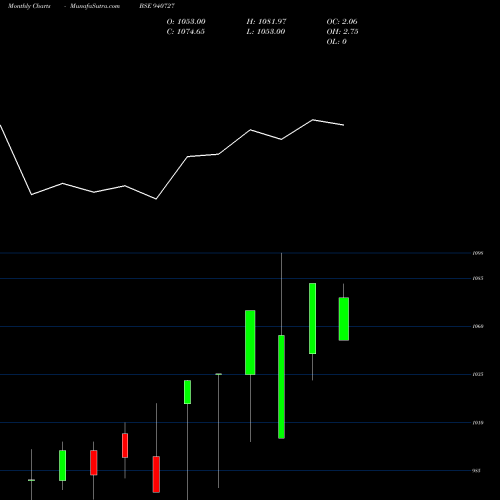Click the last green candle on the right
The height and width of the screenshot is (500, 500).
point(344,319)
